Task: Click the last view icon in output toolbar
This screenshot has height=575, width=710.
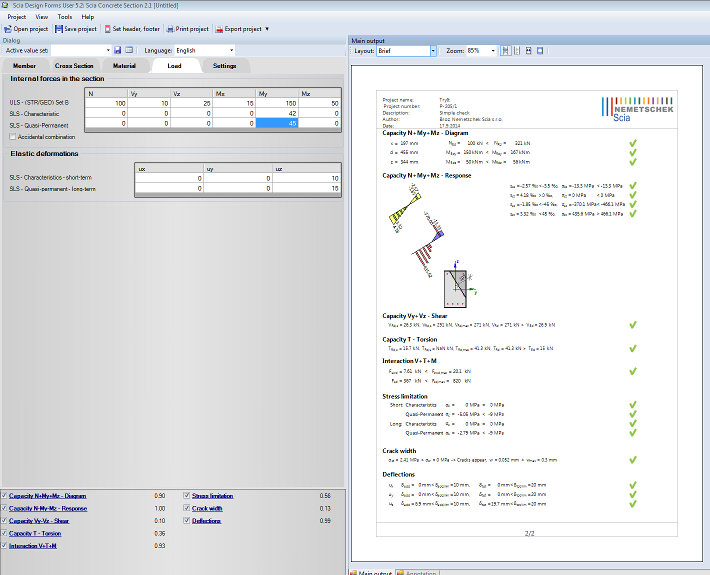Action: [541, 50]
